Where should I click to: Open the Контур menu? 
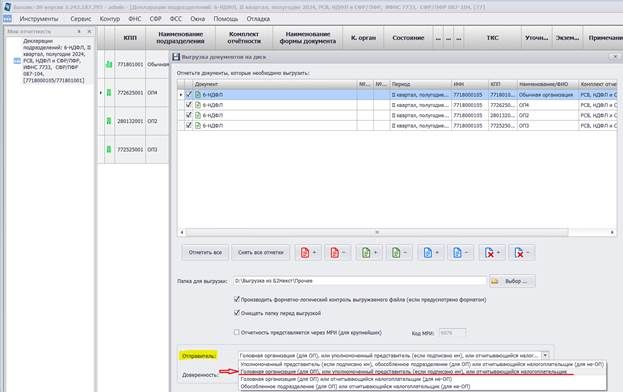click(110, 19)
